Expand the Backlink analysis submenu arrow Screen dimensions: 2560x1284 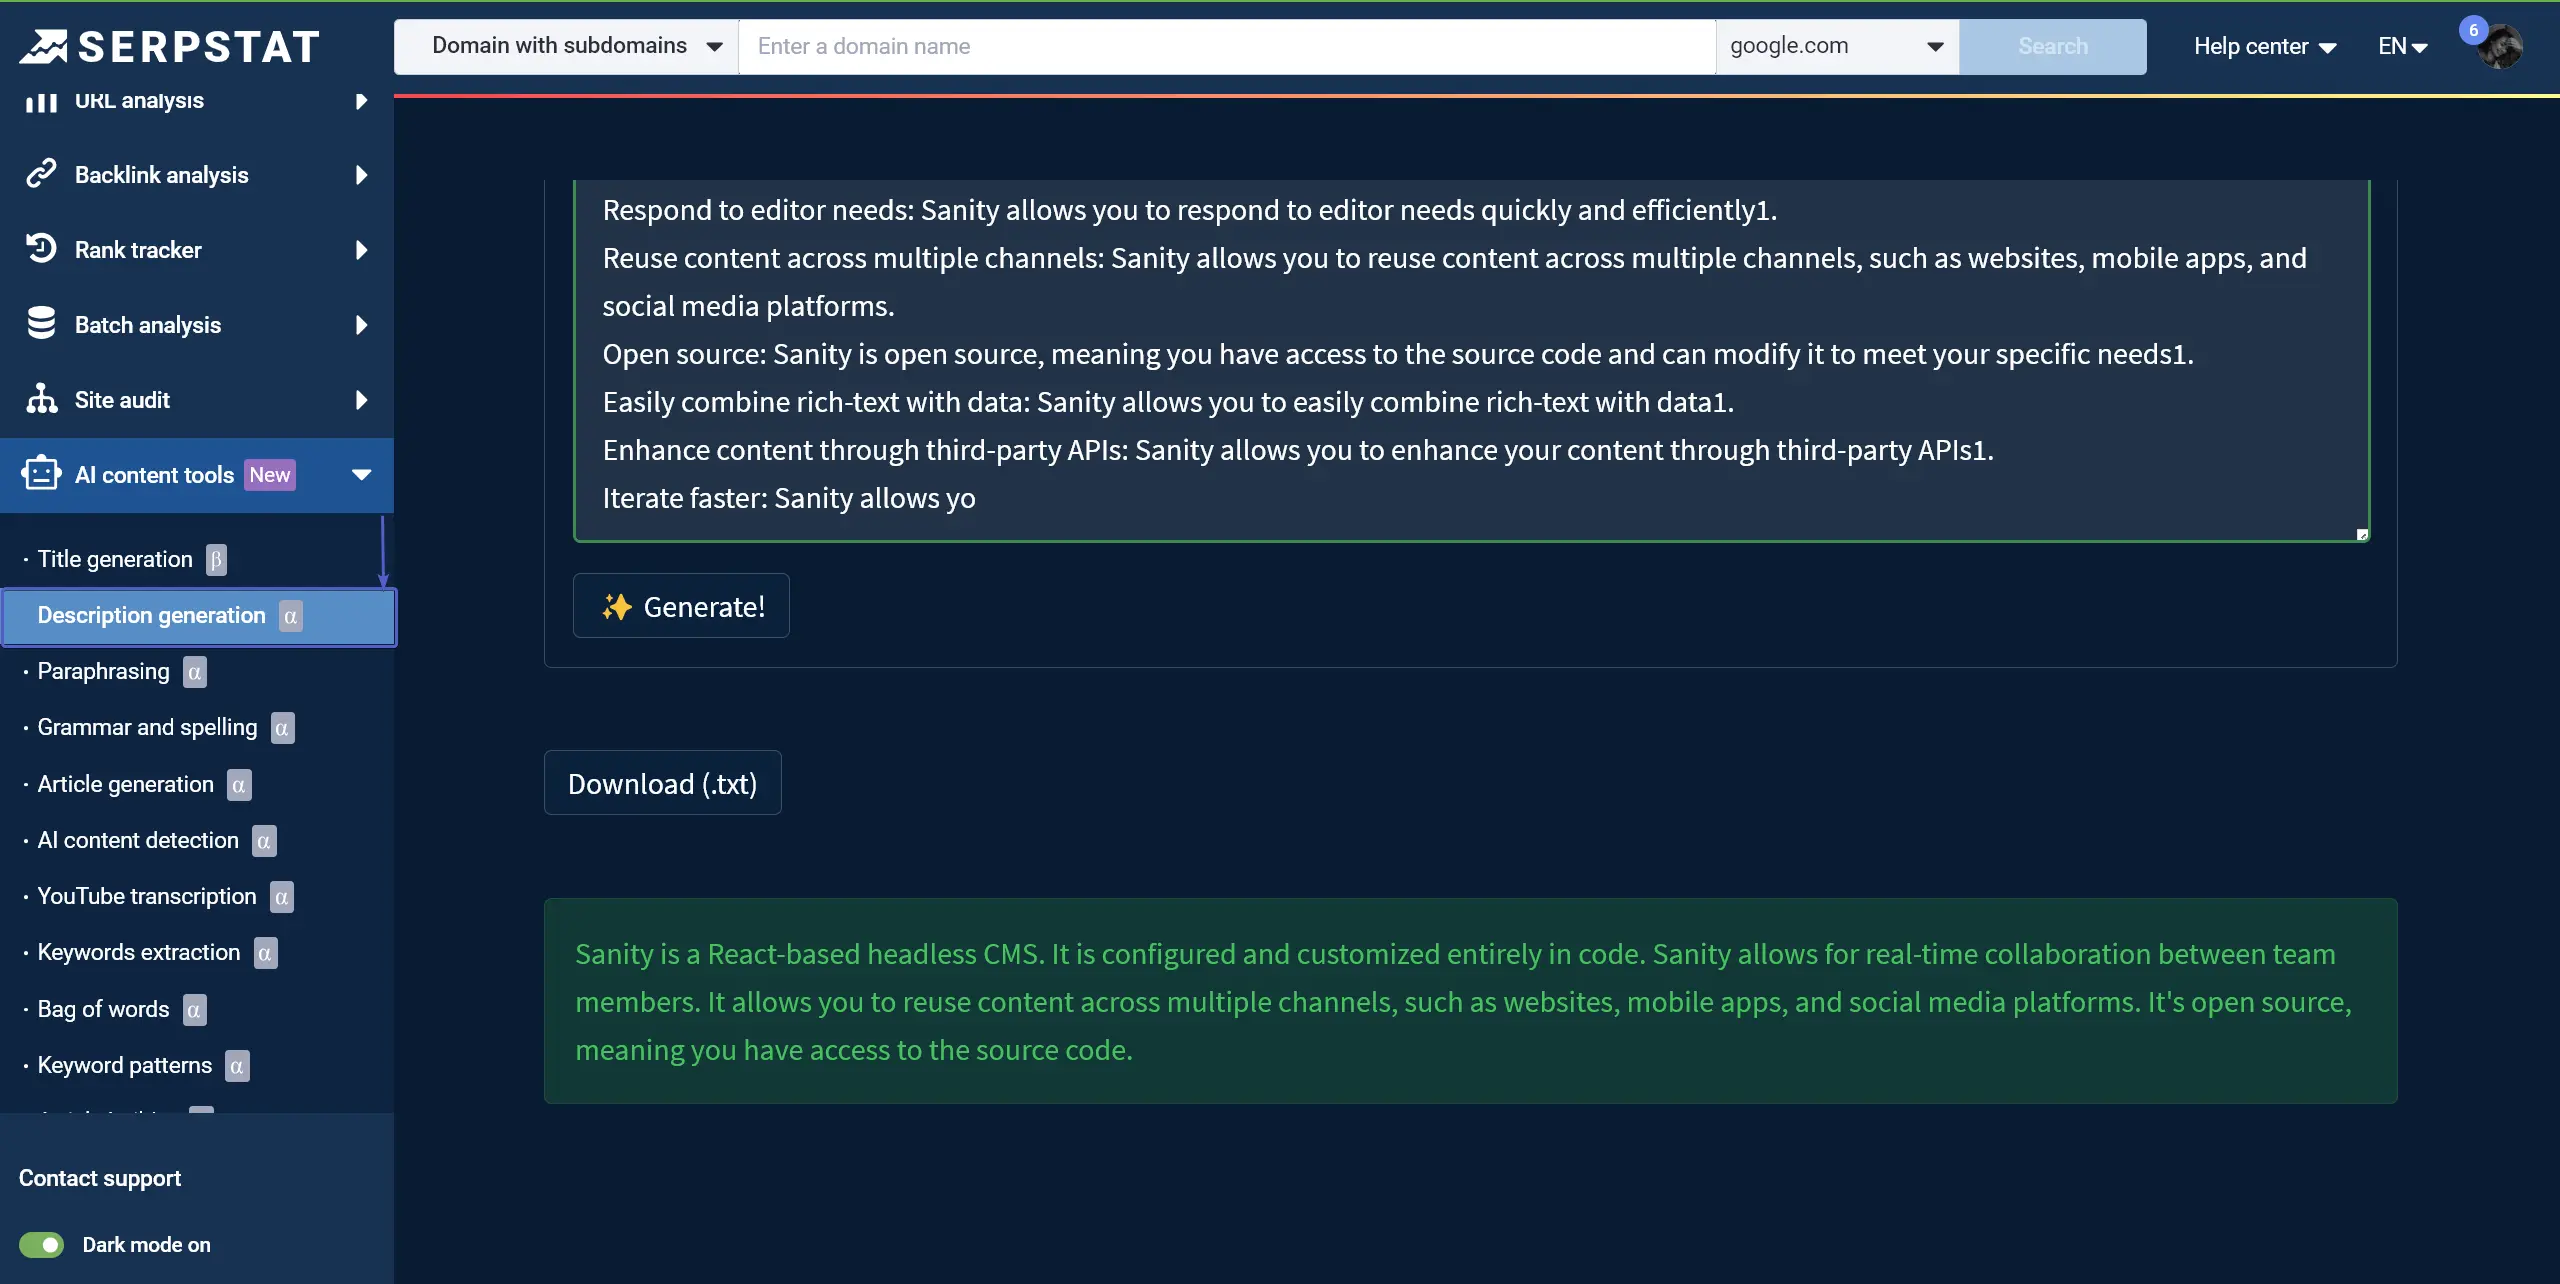coord(361,175)
